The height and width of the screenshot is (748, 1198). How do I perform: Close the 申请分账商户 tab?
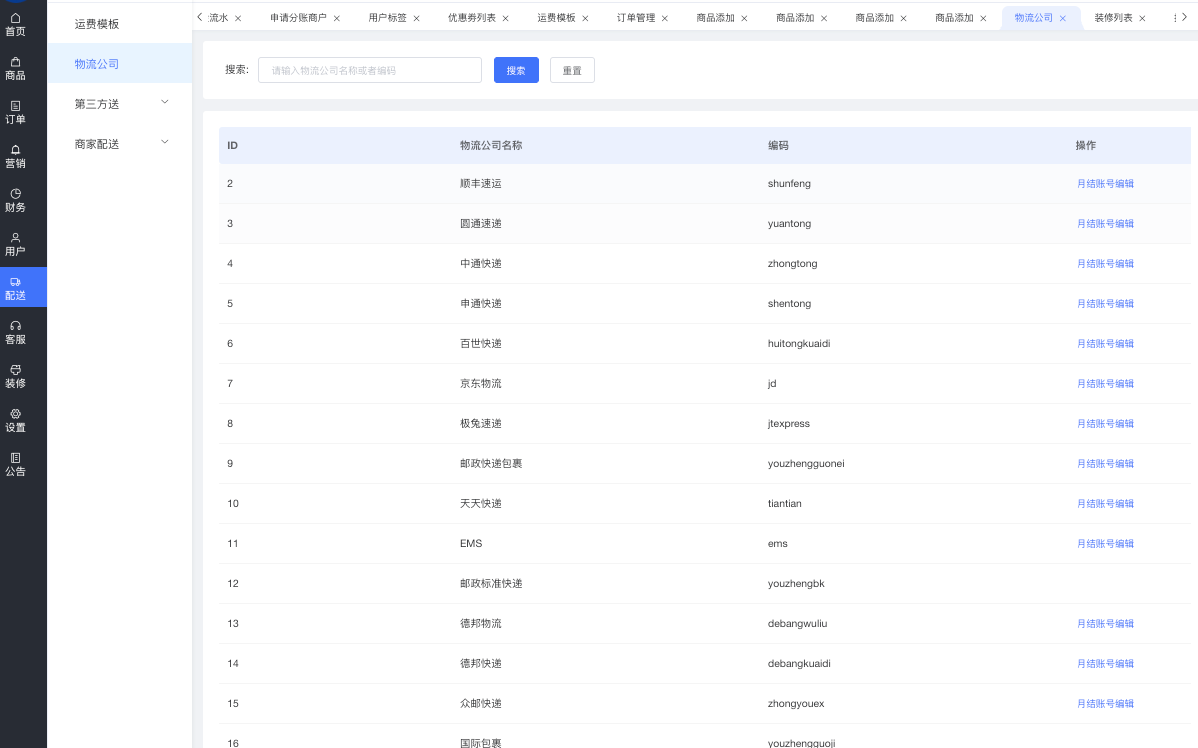(337, 18)
